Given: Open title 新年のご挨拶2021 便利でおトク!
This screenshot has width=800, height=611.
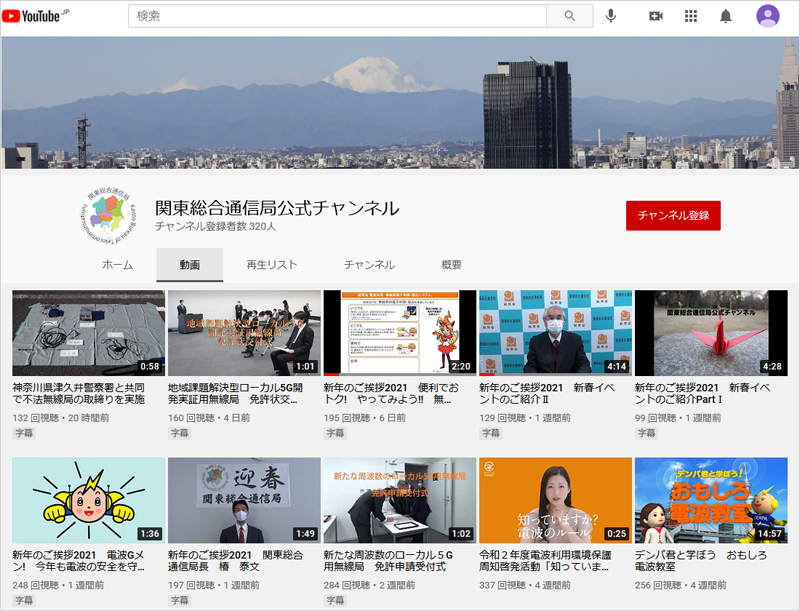Looking at the screenshot, I should click(391, 393).
